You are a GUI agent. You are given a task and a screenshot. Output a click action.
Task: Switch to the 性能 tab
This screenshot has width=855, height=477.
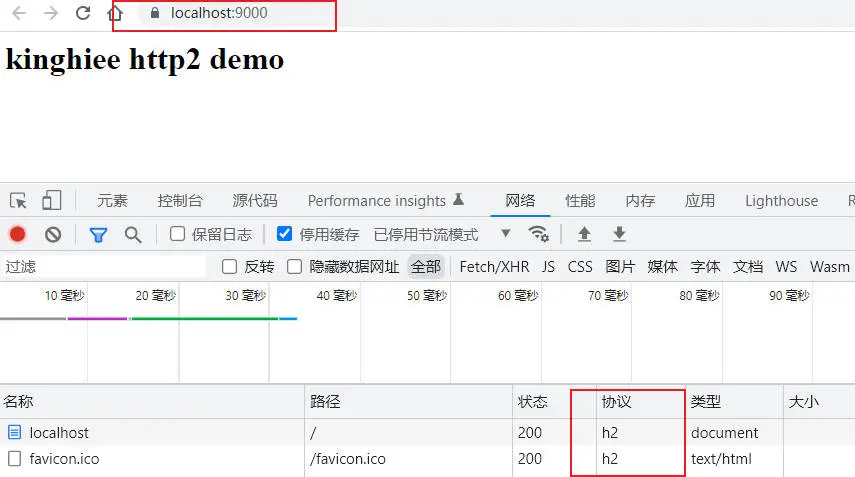[580, 201]
